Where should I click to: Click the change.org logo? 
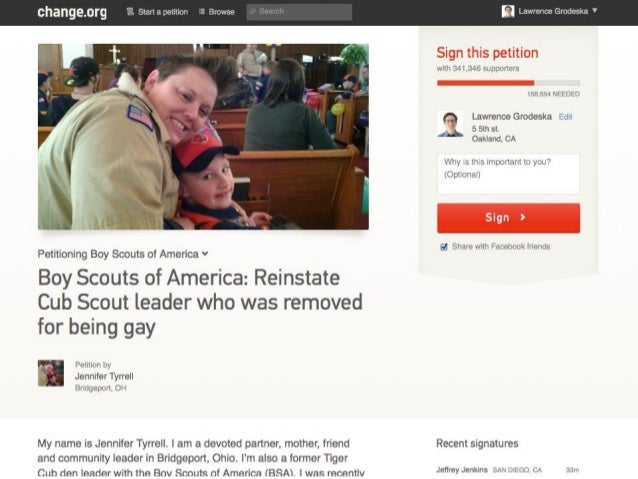(72, 12)
